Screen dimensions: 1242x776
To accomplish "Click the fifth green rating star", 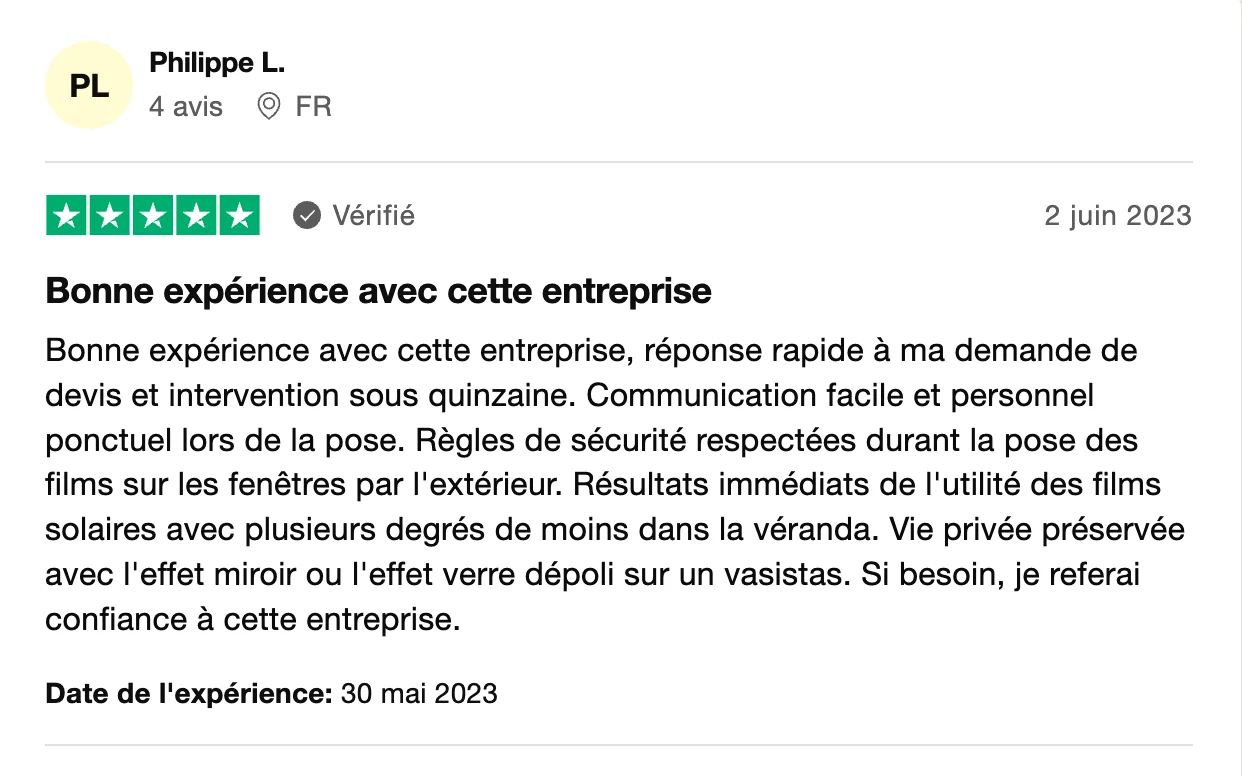I will pyautogui.click(x=239, y=216).
